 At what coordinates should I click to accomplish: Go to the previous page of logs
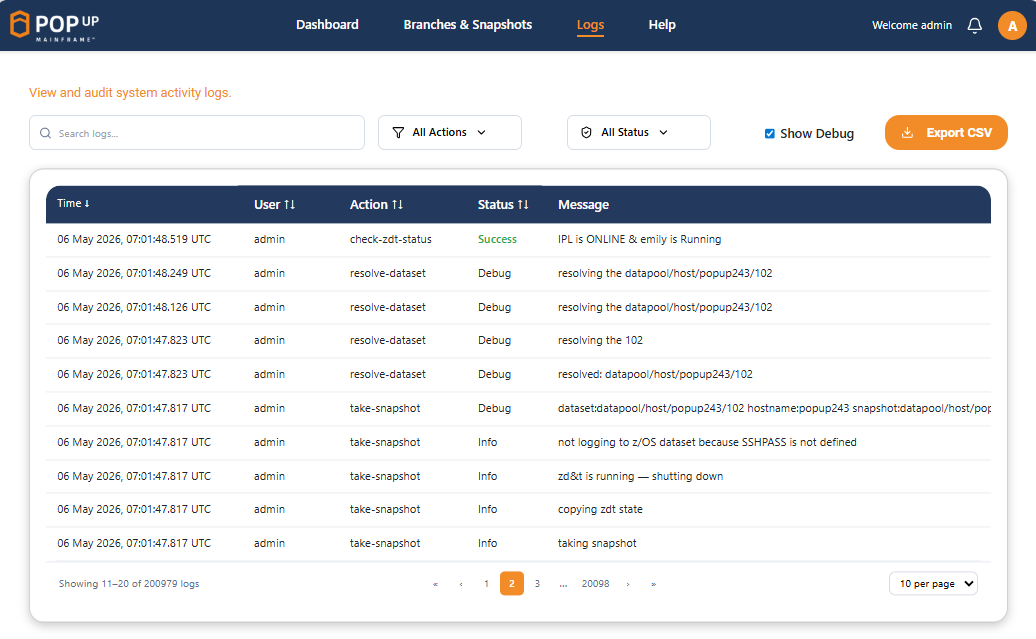point(461,584)
